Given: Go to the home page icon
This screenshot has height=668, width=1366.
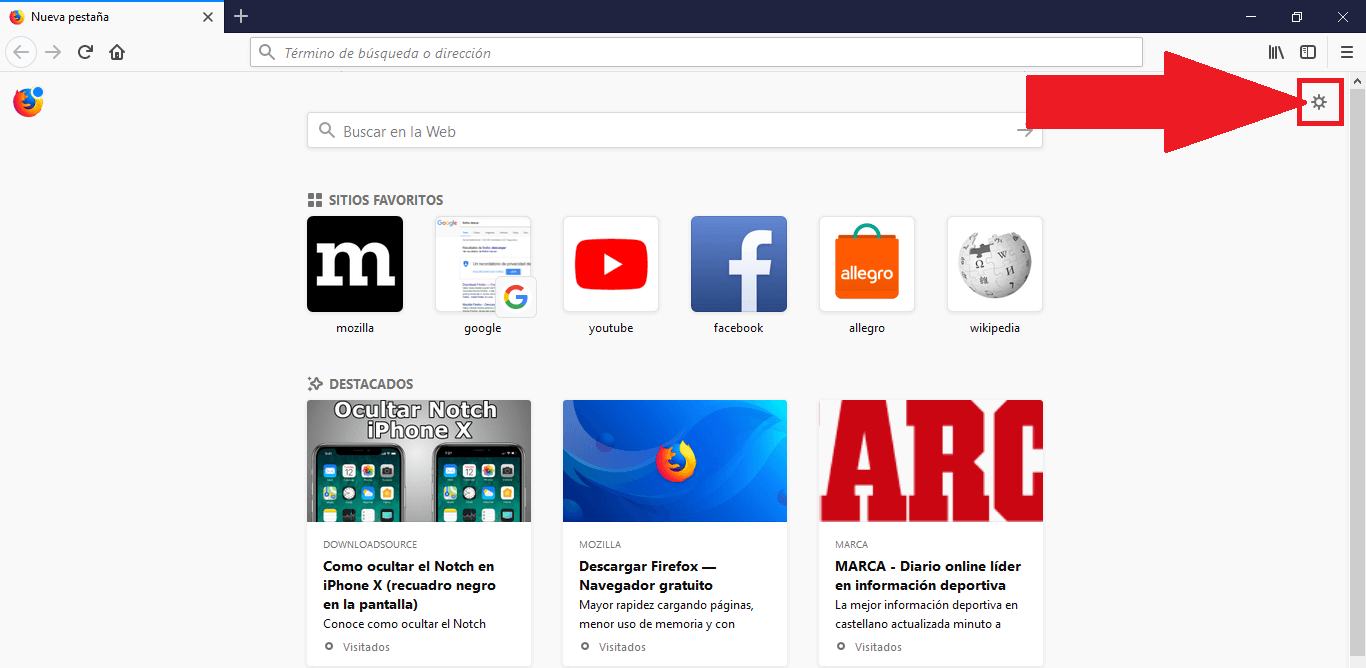Looking at the screenshot, I should tap(117, 52).
